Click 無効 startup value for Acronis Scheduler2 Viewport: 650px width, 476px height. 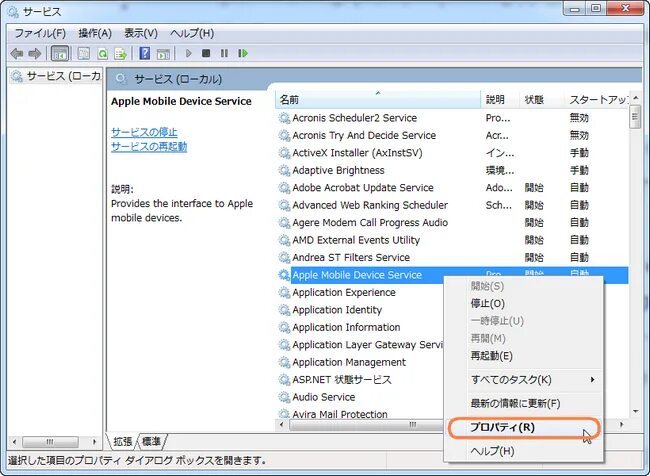(x=579, y=118)
